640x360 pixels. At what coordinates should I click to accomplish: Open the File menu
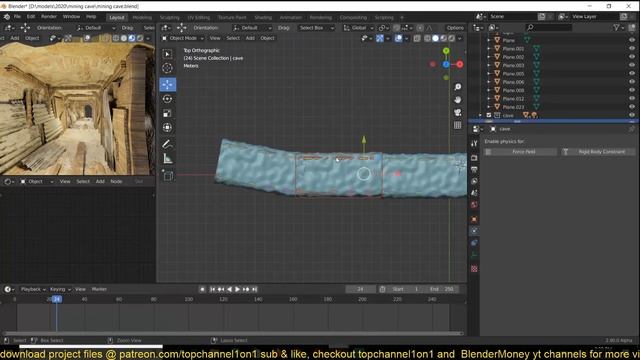pyautogui.click(x=17, y=17)
